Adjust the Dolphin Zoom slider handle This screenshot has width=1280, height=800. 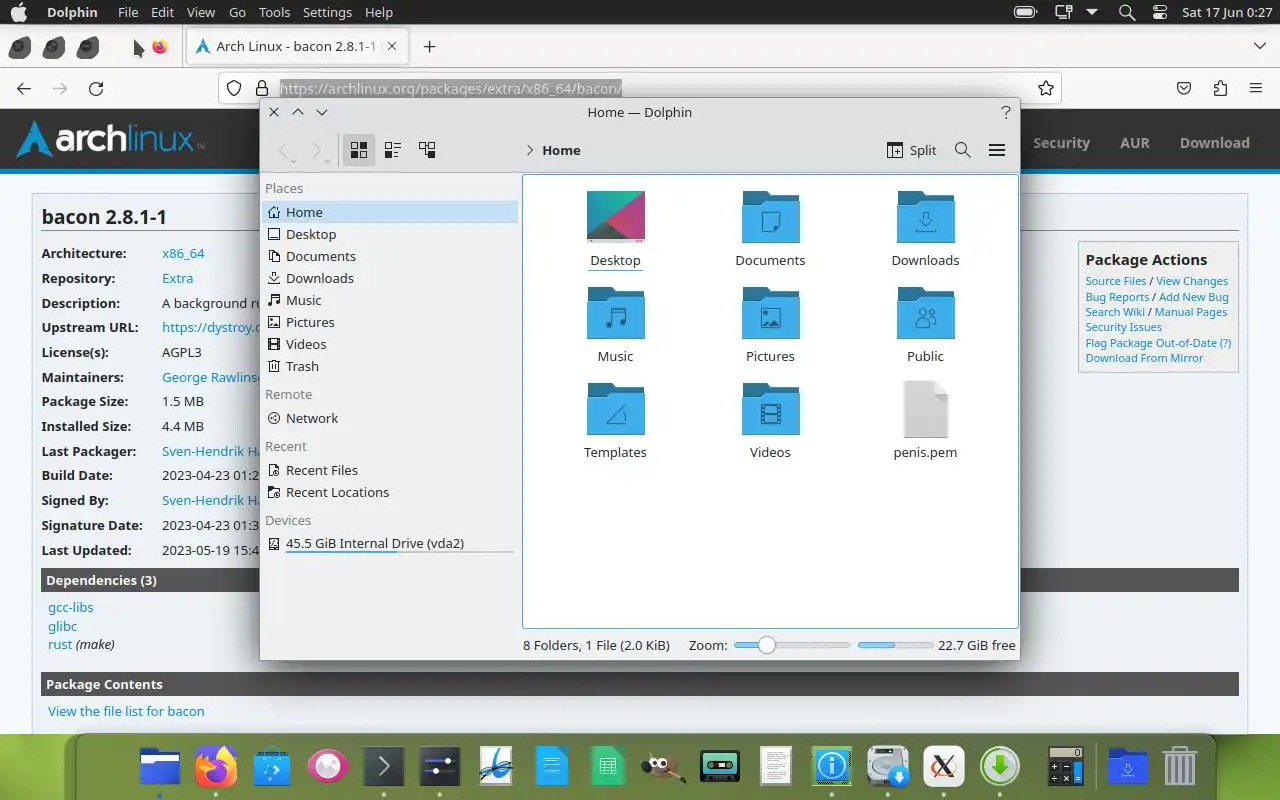click(766, 645)
